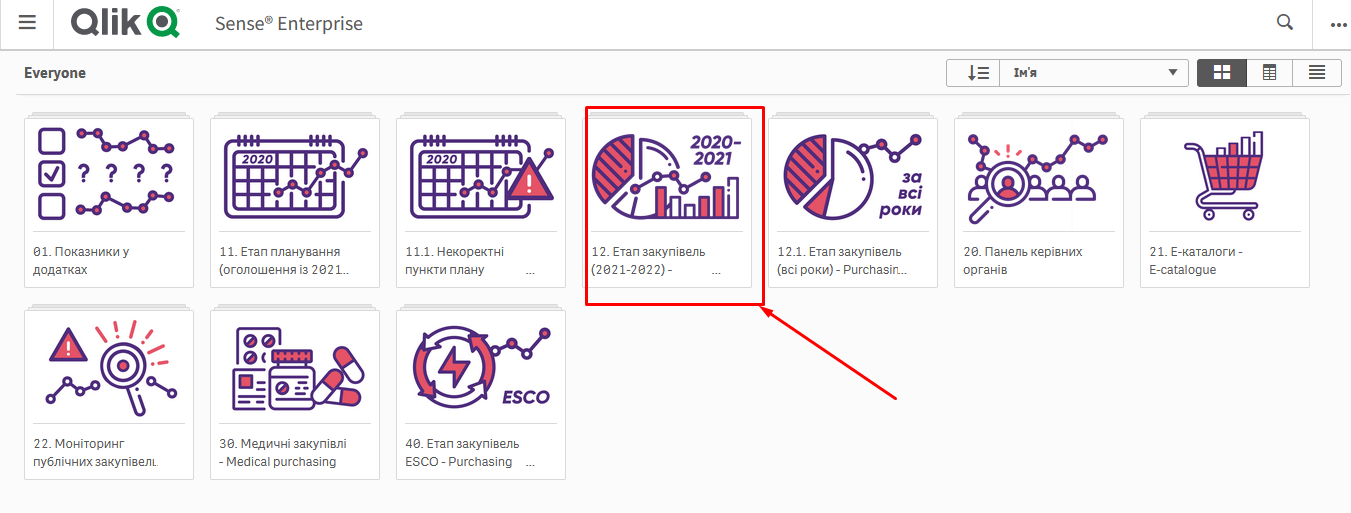The height and width of the screenshot is (513, 1351).
Task: Switch to table view
Action: pos(1269,72)
